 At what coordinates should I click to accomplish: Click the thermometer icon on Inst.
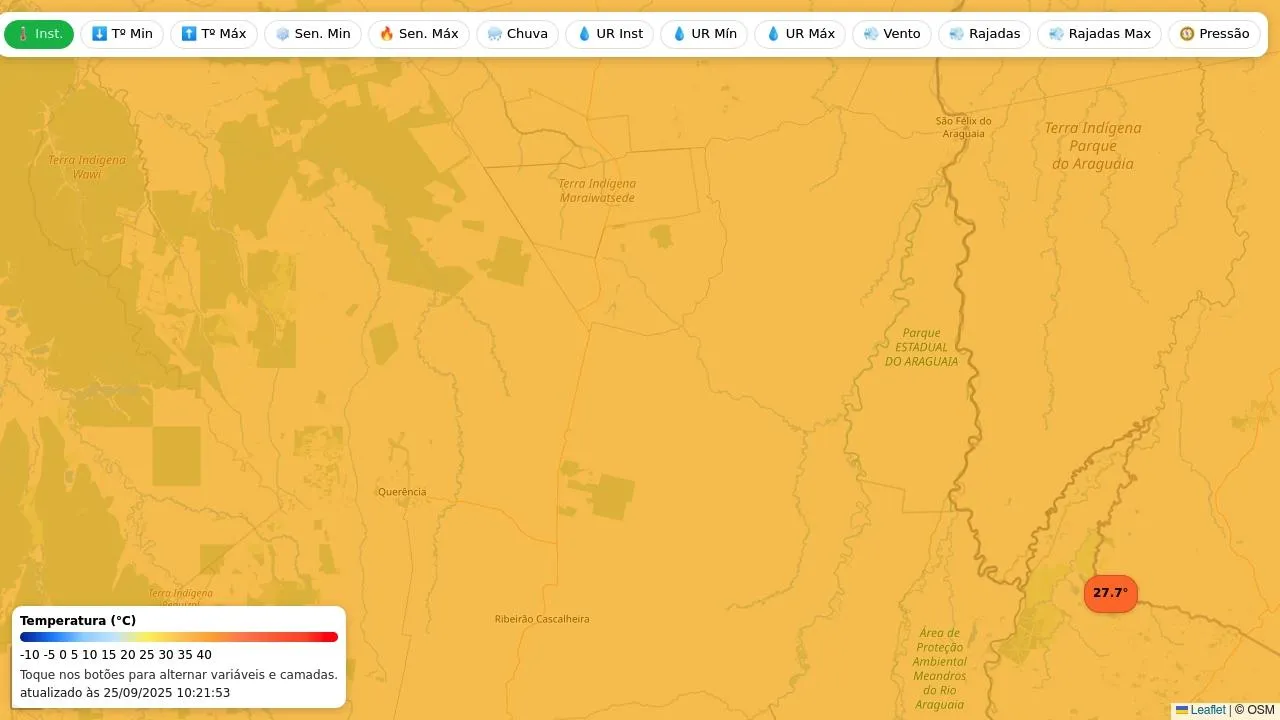pyautogui.click(x=23, y=34)
